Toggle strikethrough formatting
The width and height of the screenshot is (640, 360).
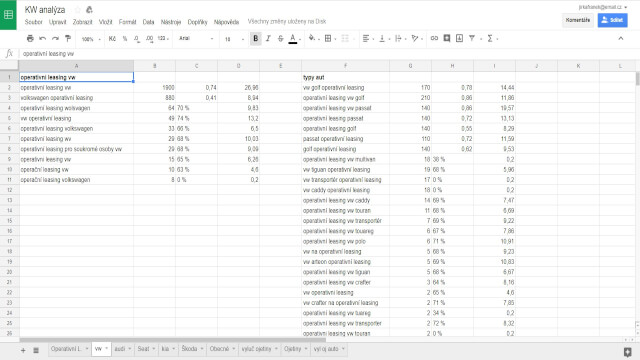point(280,38)
